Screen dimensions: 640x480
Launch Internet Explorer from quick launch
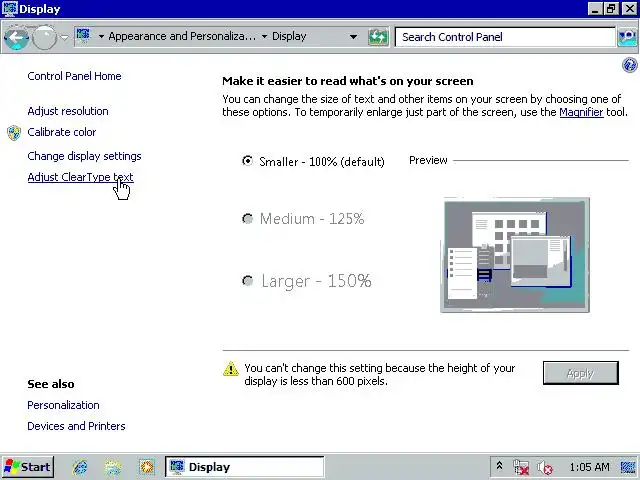point(80,467)
